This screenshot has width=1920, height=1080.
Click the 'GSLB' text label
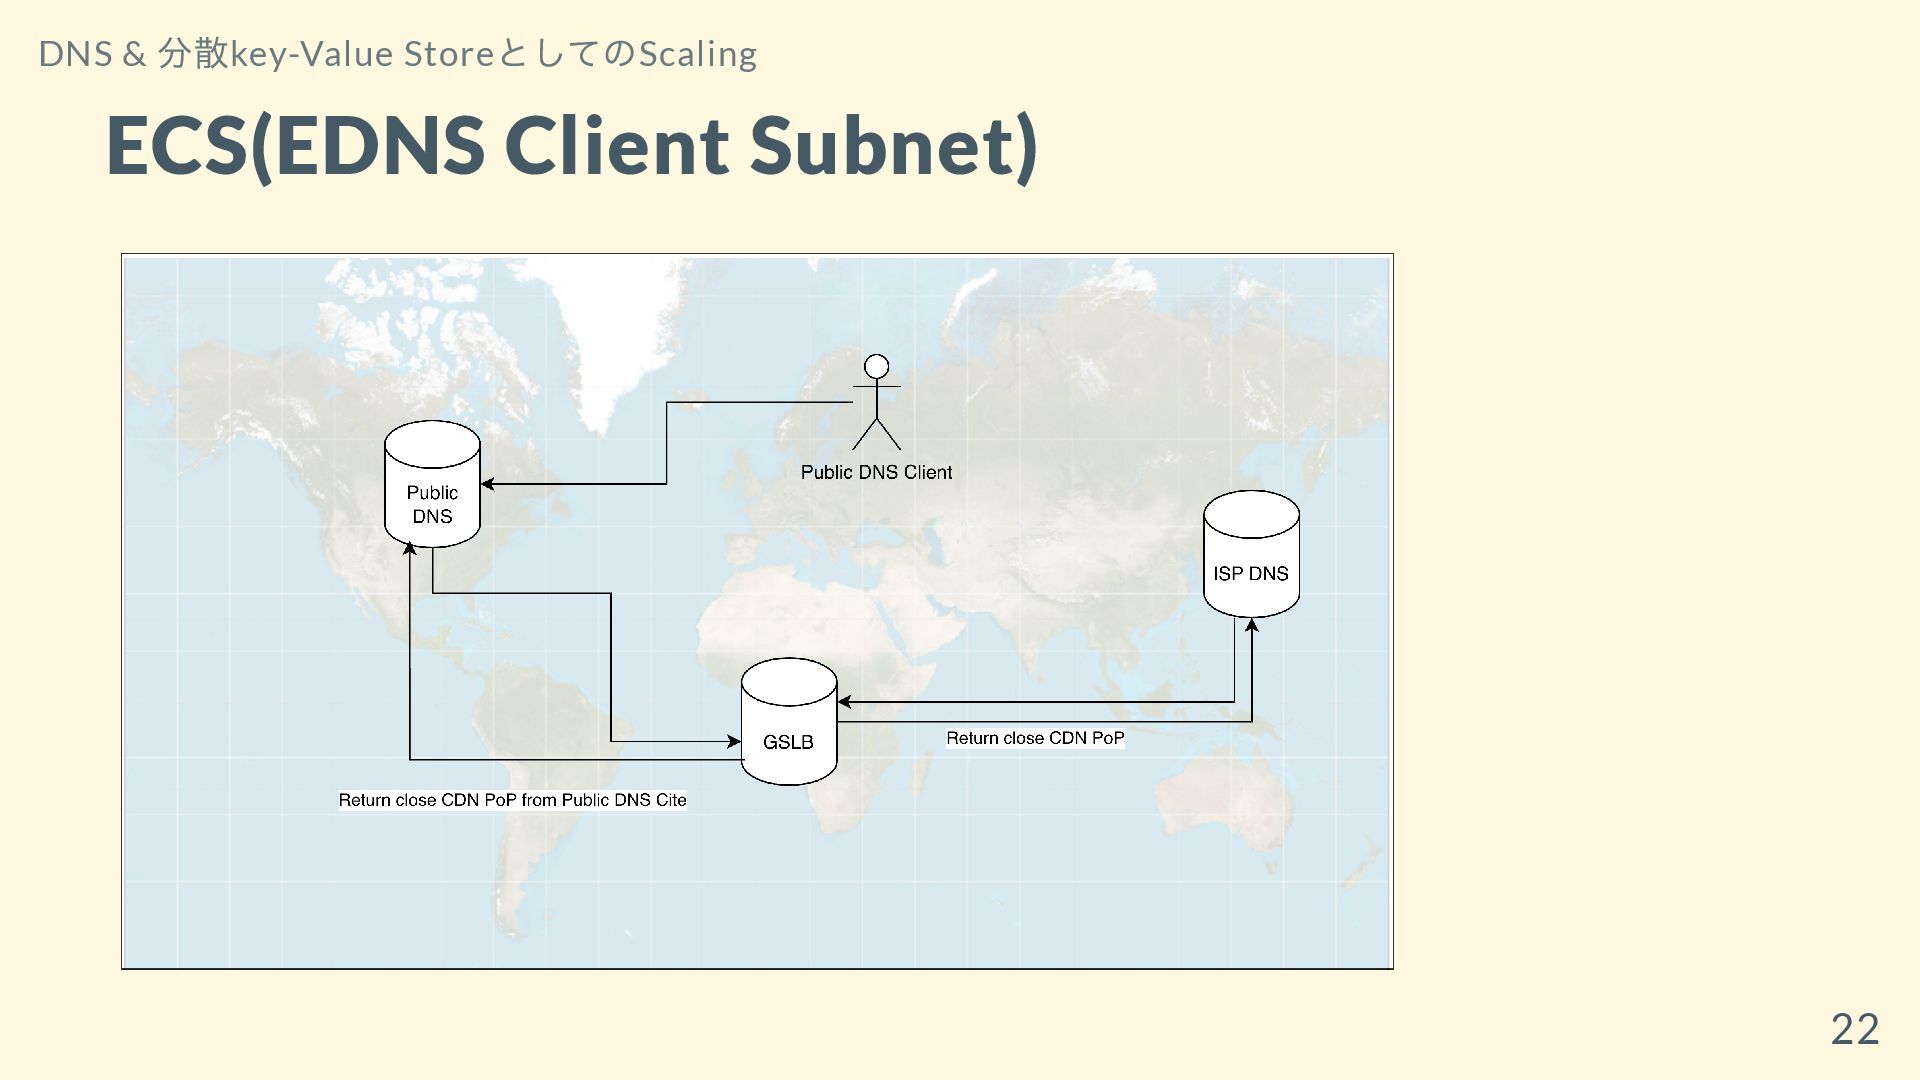pyautogui.click(x=788, y=742)
